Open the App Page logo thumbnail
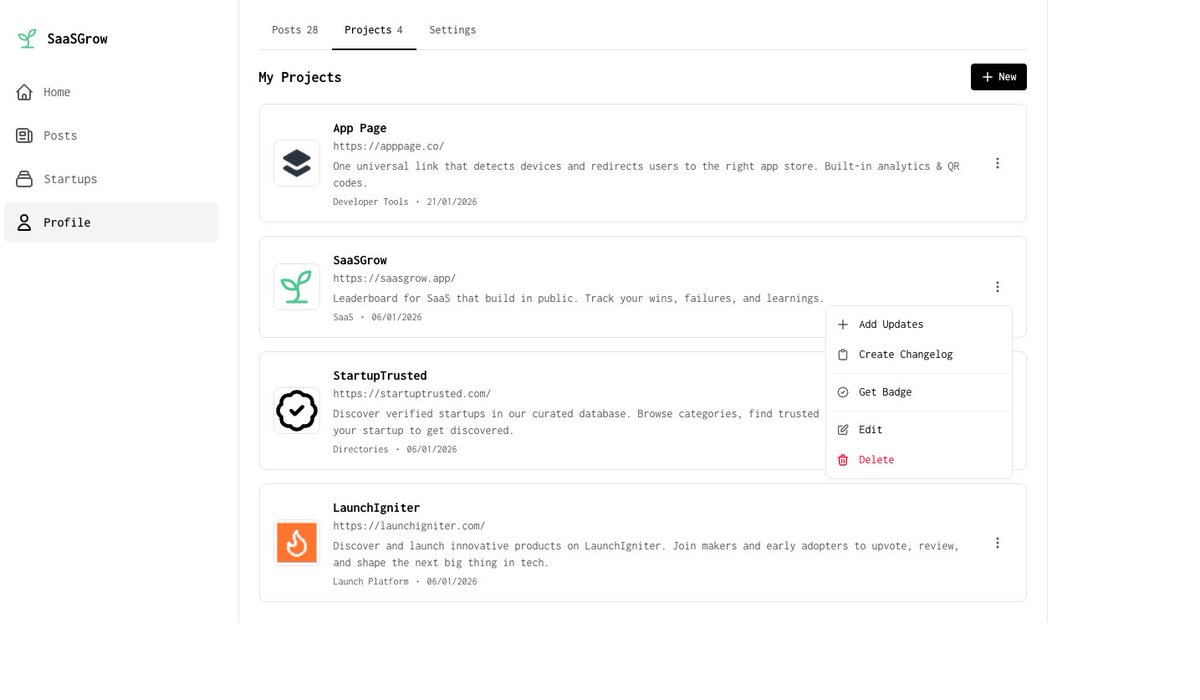Viewport: 1200px width, 700px height. pyautogui.click(x=297, y=163)
